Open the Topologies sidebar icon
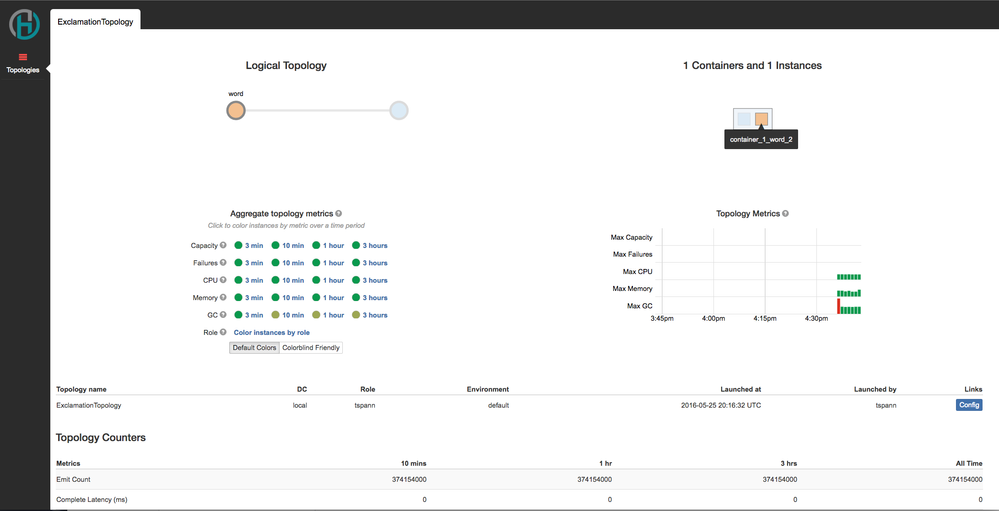Image resolution: width=999 pixels, height=511 pixels. point(23,63)
